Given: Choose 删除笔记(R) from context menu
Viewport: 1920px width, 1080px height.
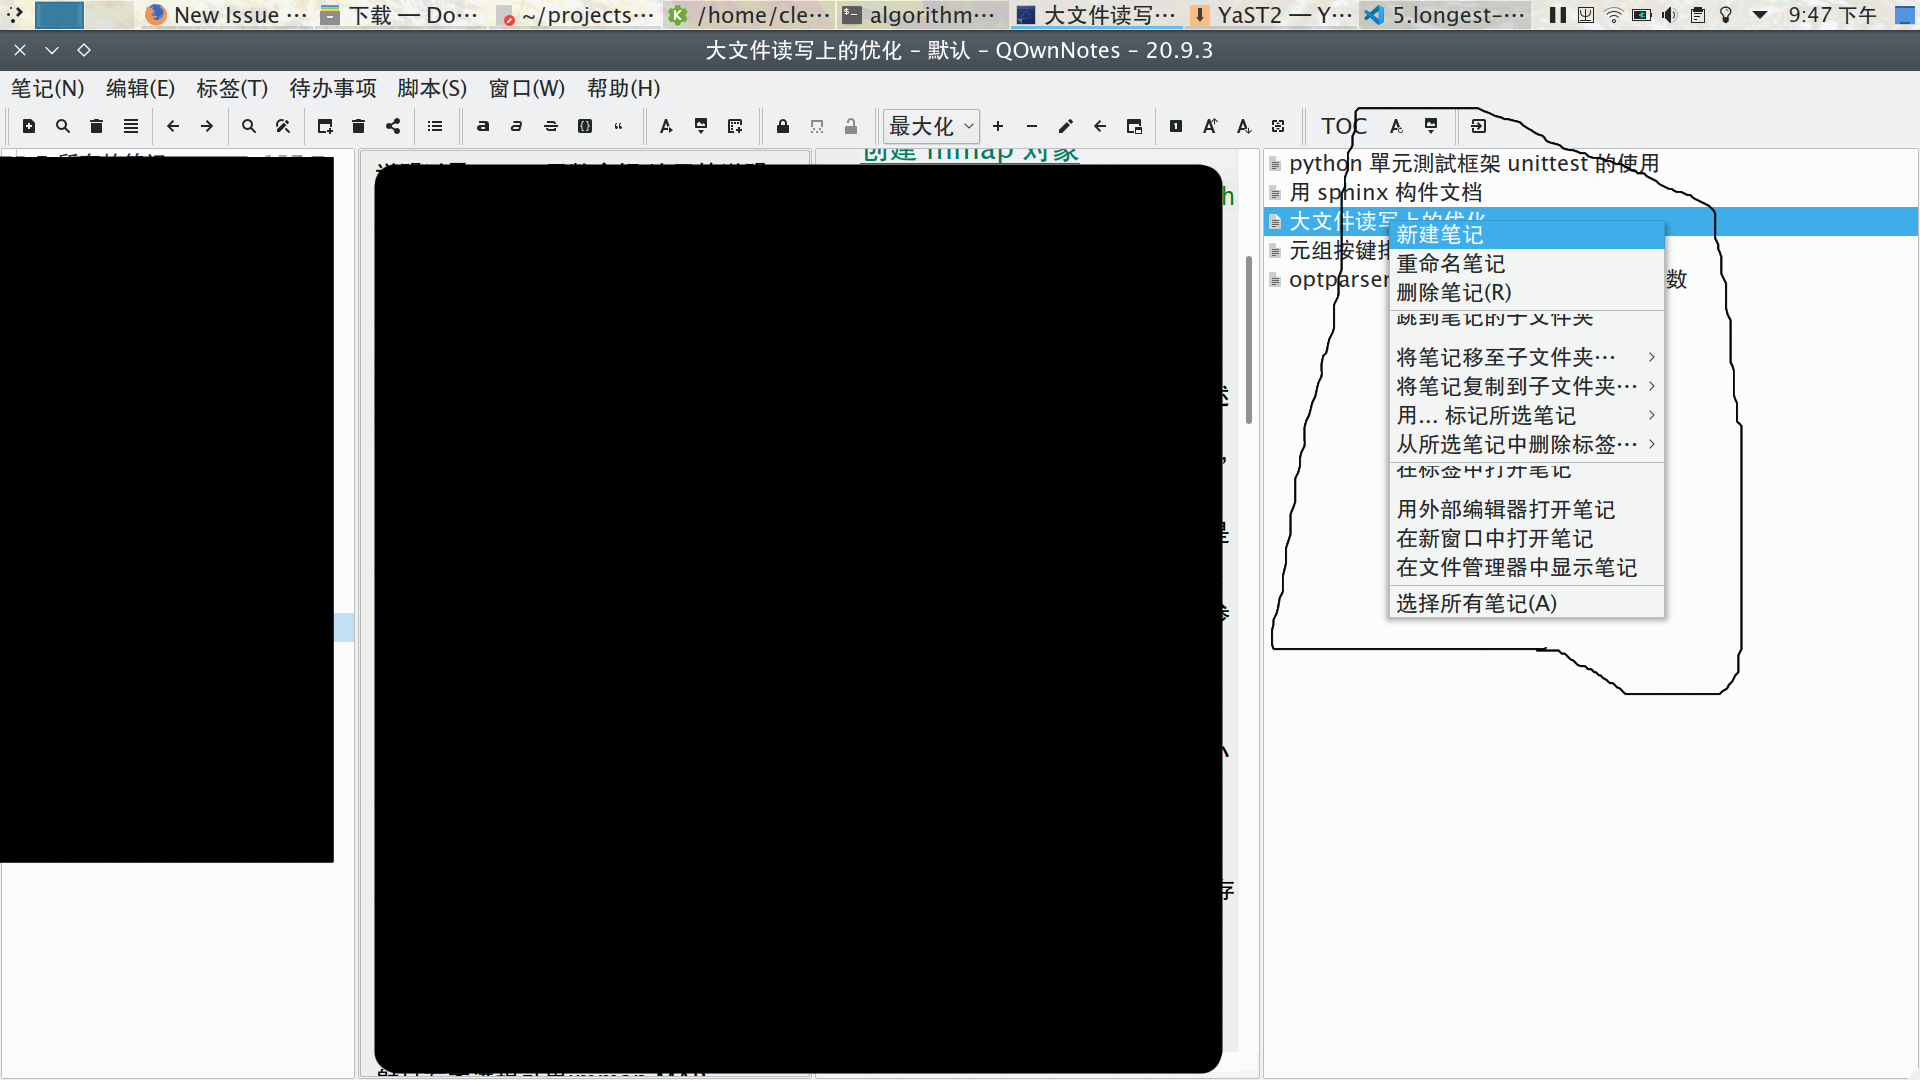Looking at the screenshot, I should (x=1526, y=293).
